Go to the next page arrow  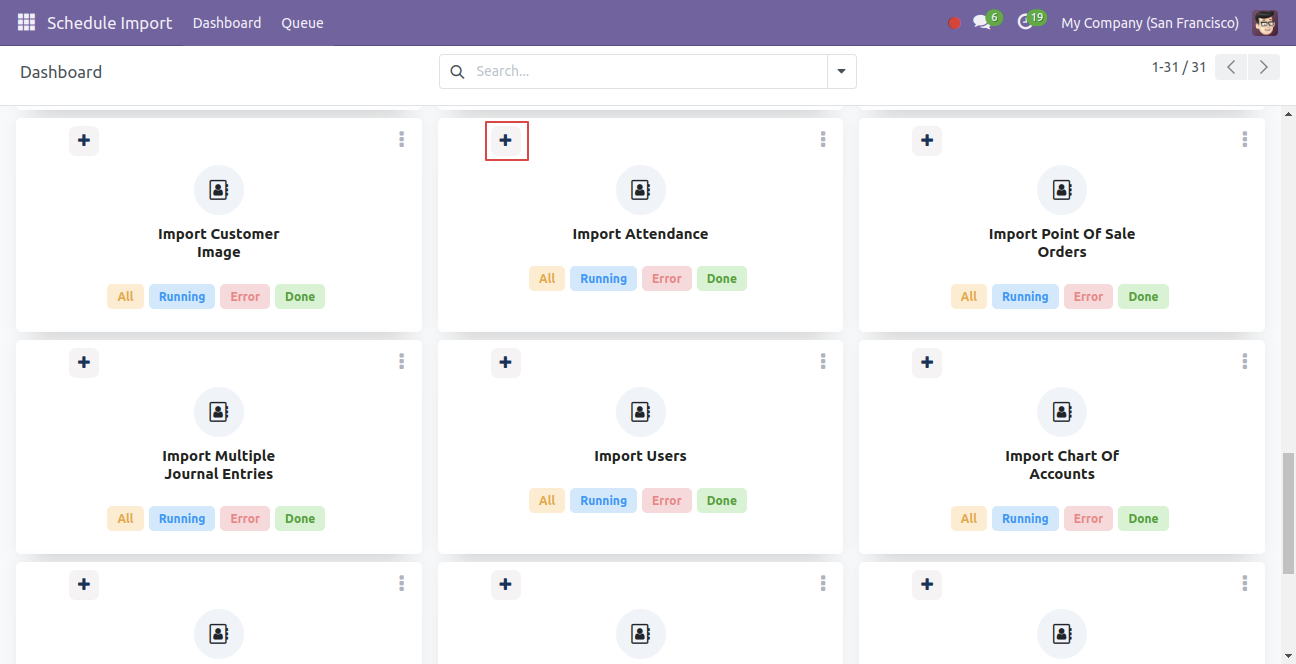click(1264, 67)
